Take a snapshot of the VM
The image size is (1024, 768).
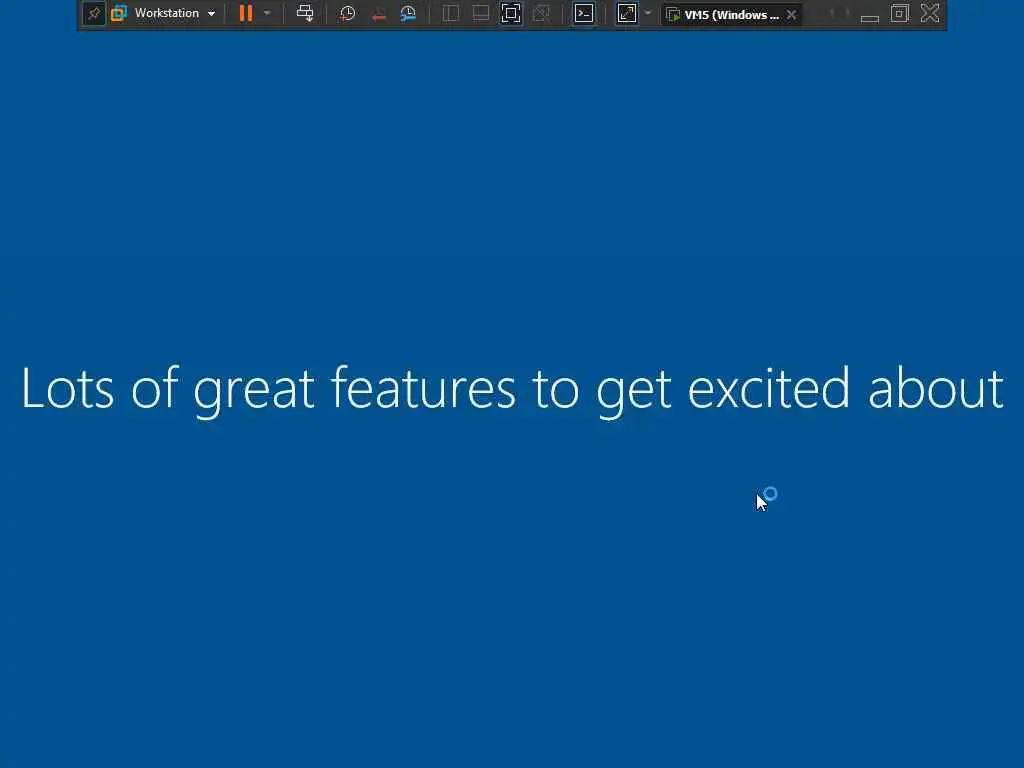347,13
